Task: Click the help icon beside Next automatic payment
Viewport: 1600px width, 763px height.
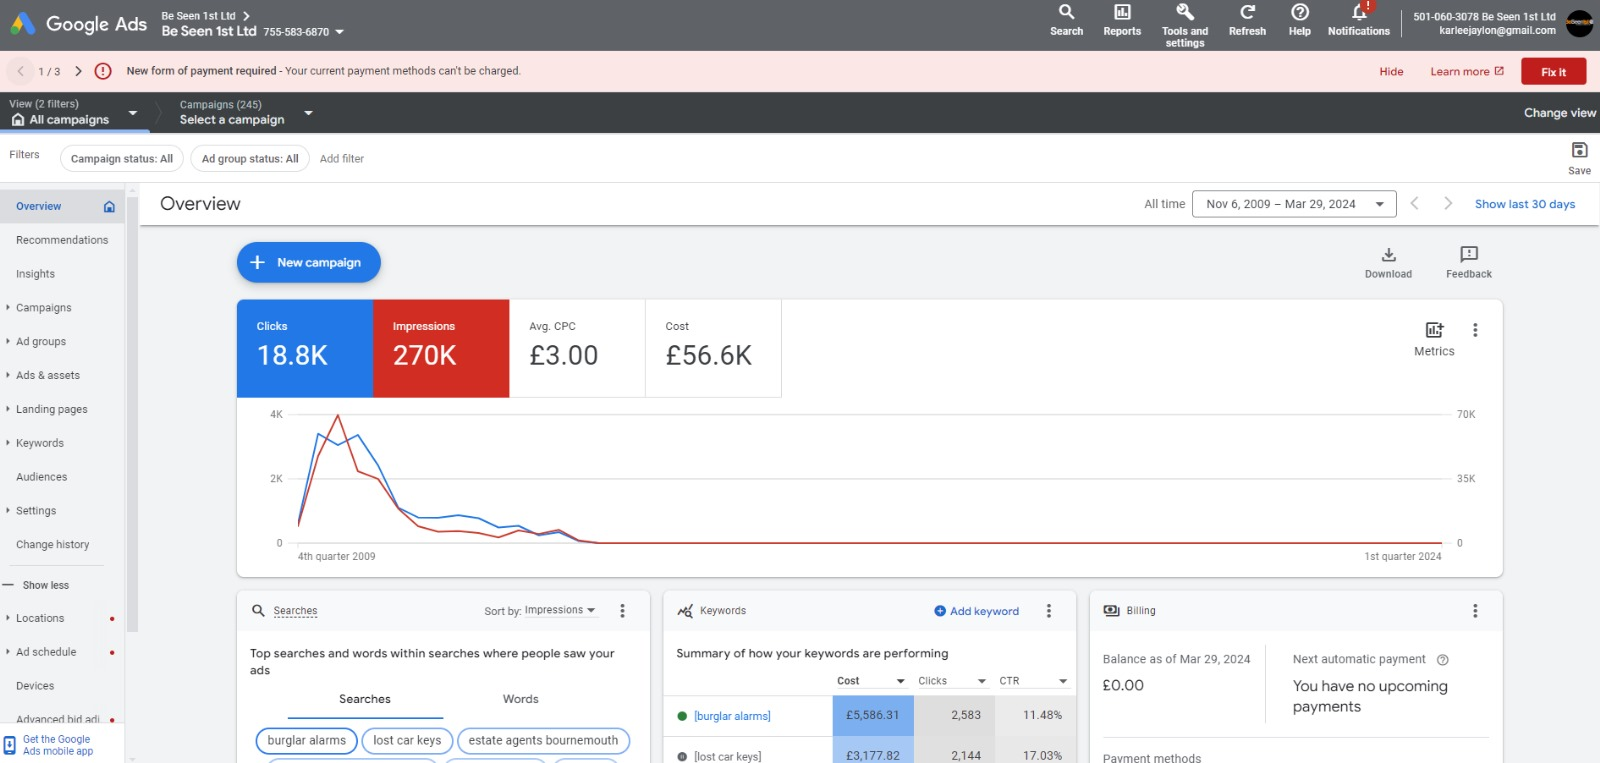Action: tap(1442, 660)
